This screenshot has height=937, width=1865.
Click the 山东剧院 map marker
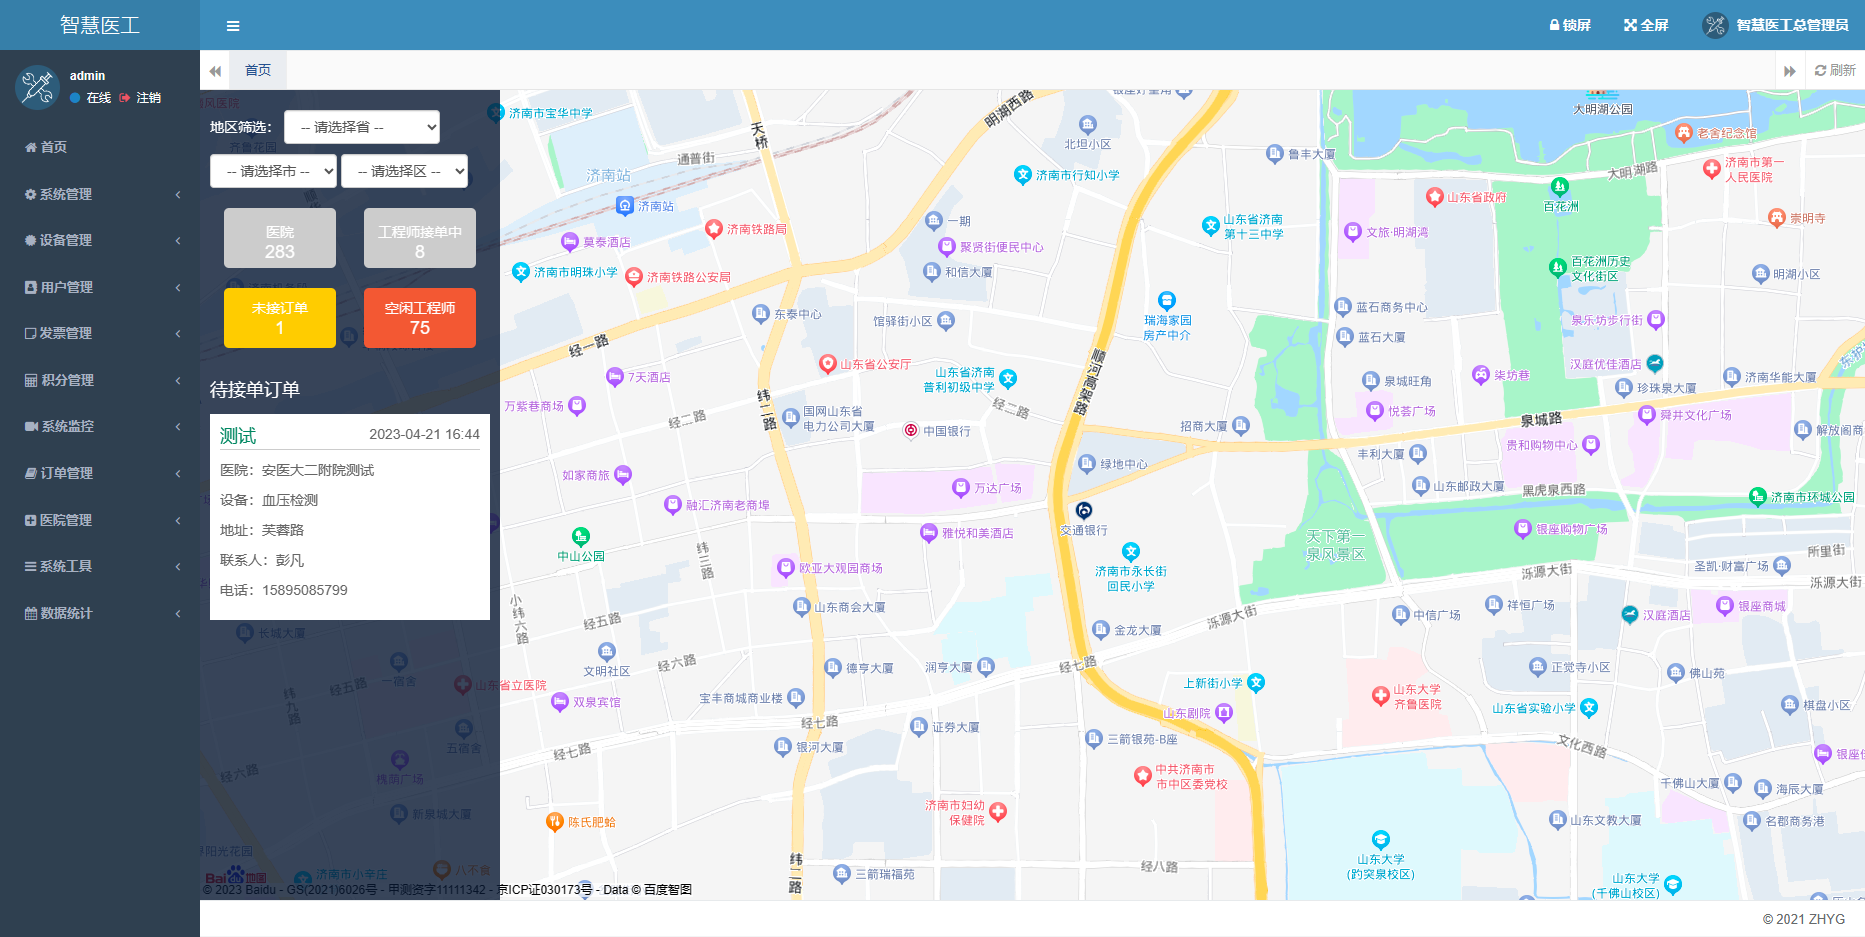tap(1224, 713)
